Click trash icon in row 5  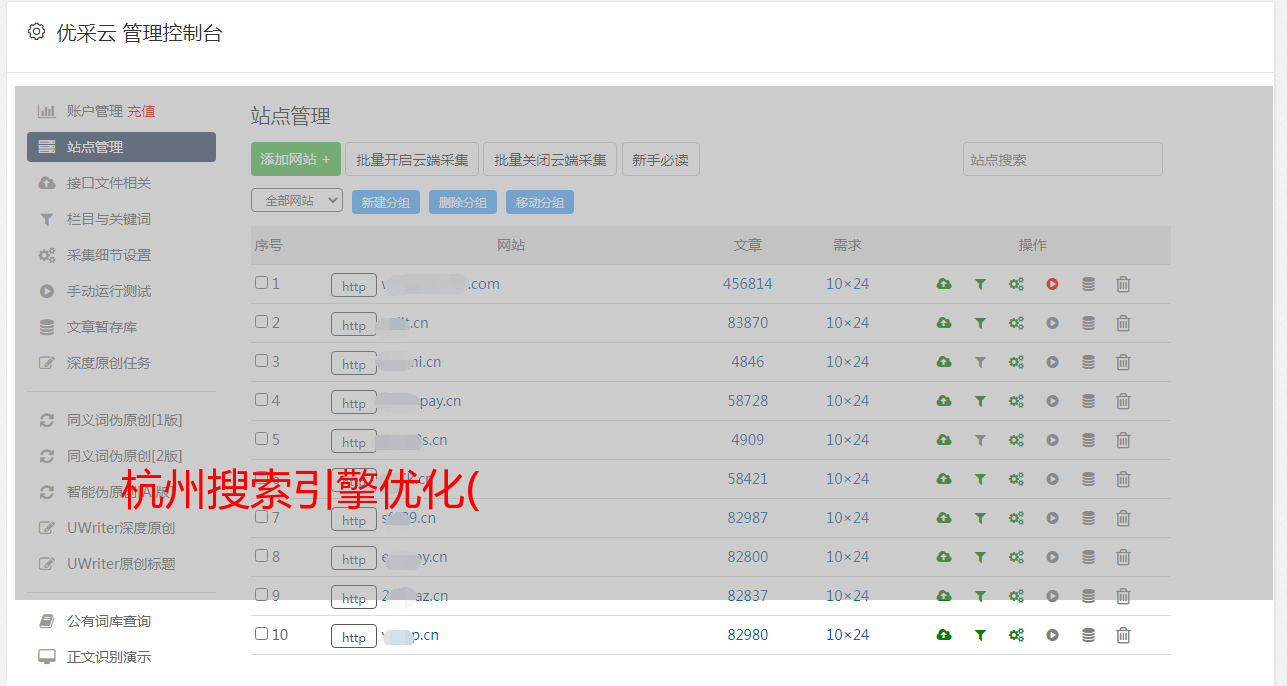1123,440
